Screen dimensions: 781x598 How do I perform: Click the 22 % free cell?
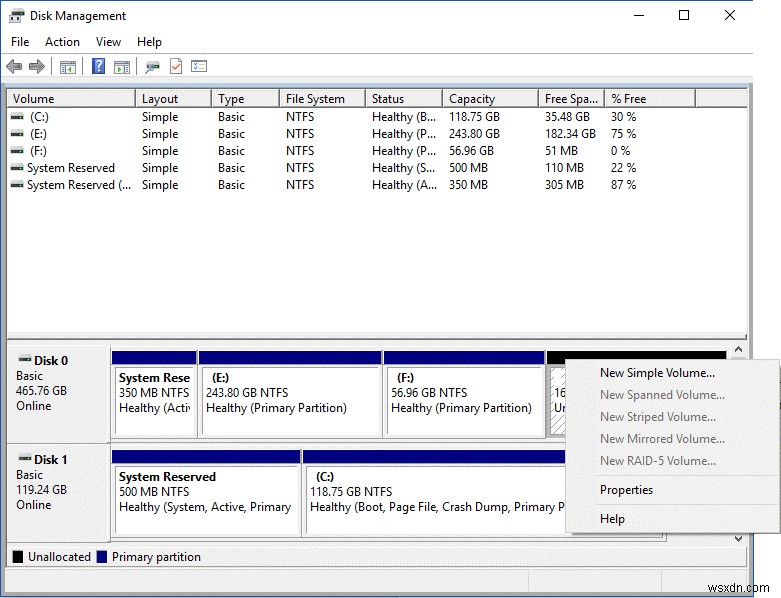tap(623, 168)
